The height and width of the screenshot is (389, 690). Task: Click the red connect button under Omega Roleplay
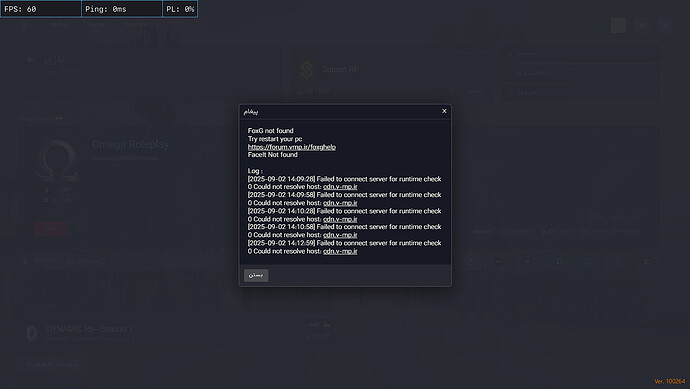(51, 228)
